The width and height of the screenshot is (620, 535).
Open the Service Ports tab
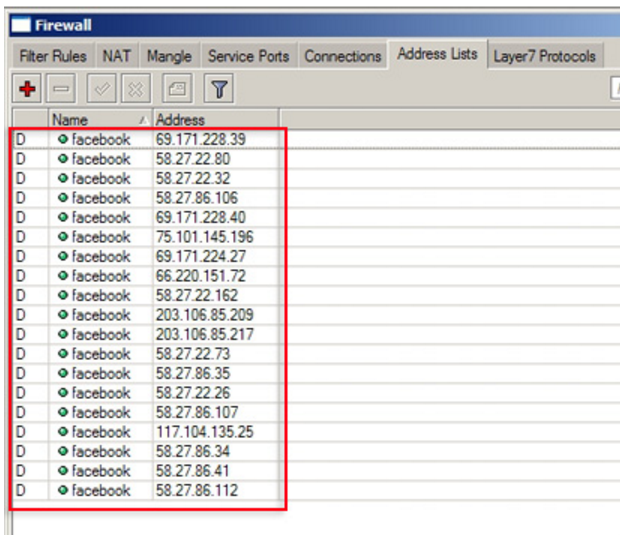tap(248, 56)
